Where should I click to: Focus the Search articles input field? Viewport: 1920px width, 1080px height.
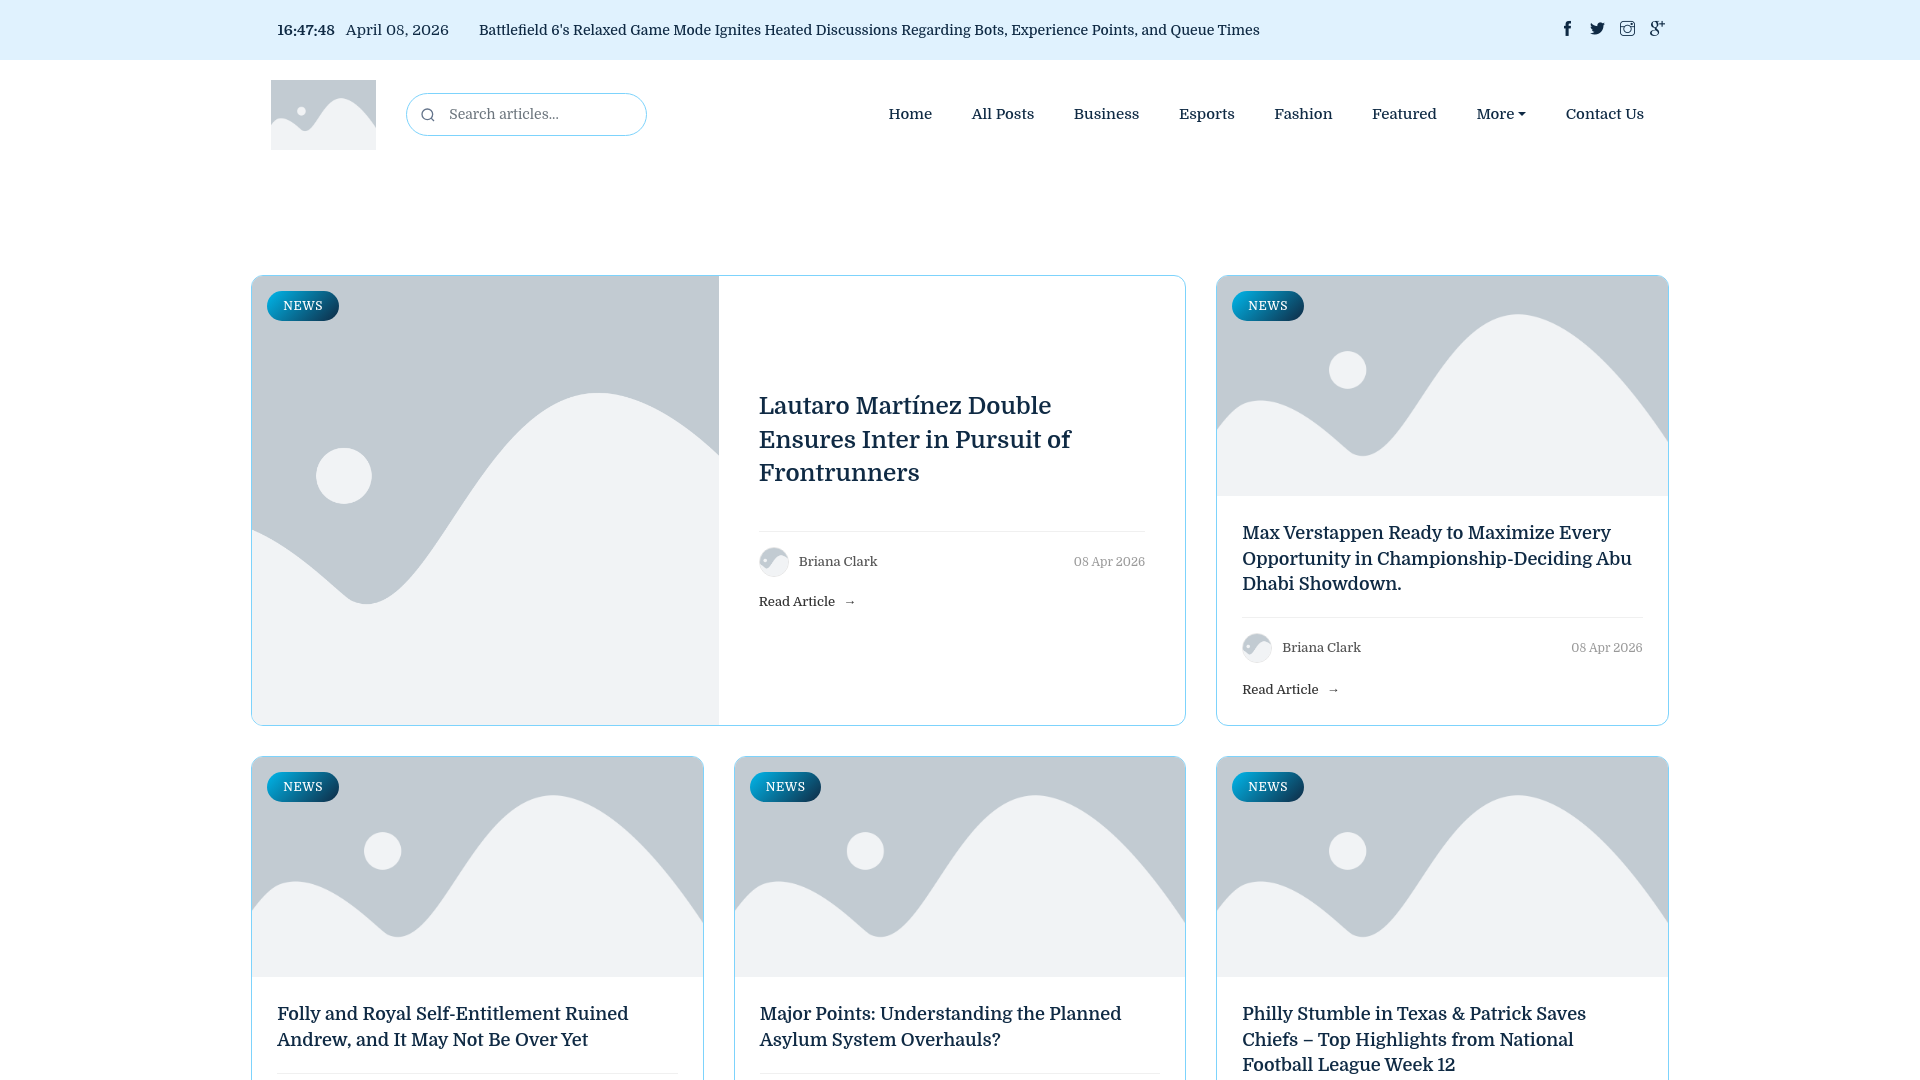tap(526, 114)
